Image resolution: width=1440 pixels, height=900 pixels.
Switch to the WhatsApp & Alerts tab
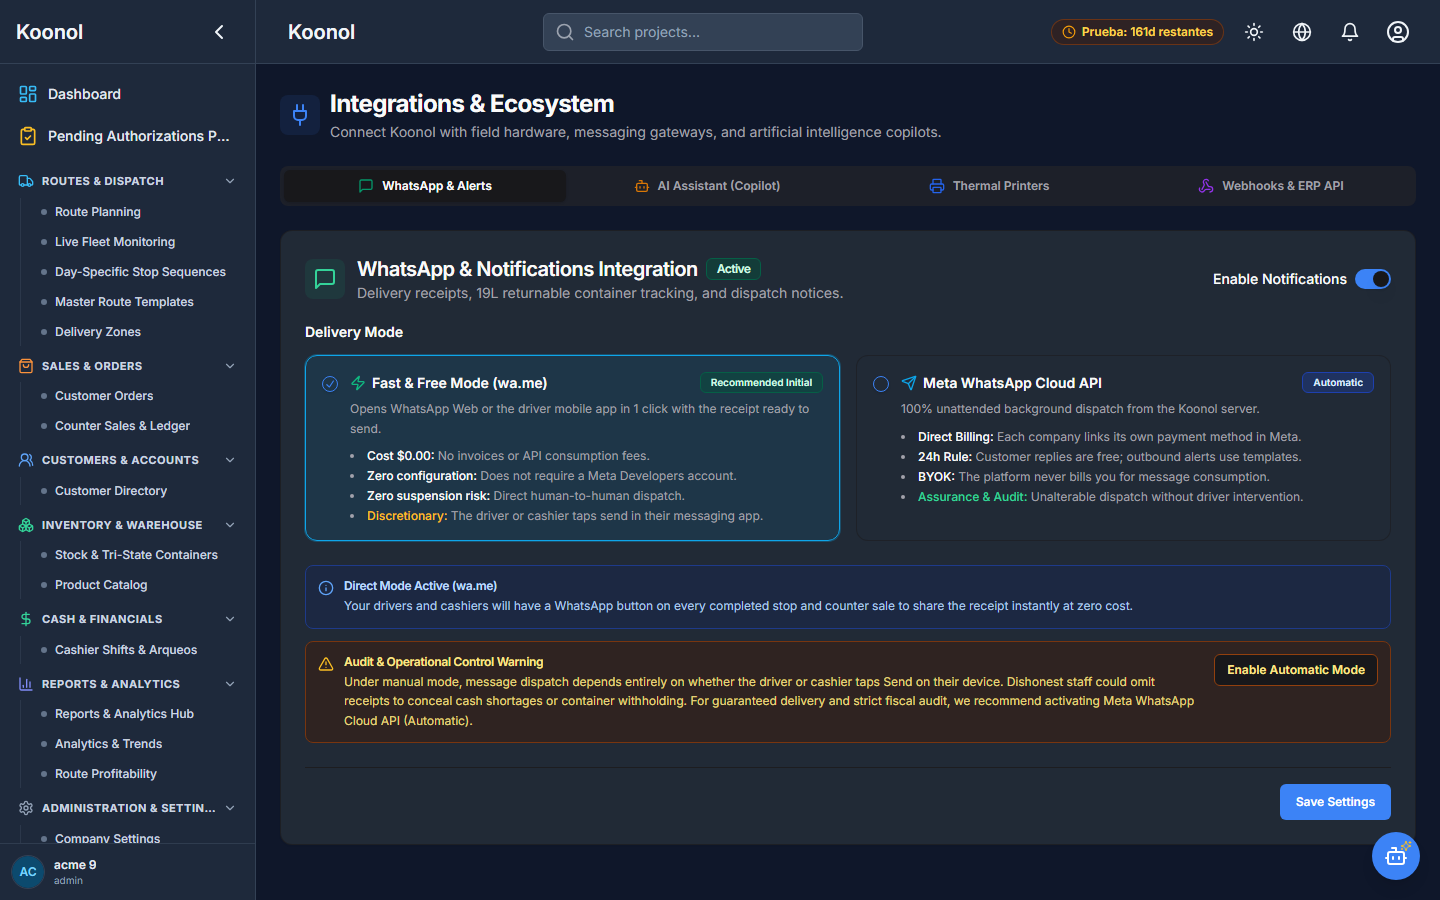[425, 186]
